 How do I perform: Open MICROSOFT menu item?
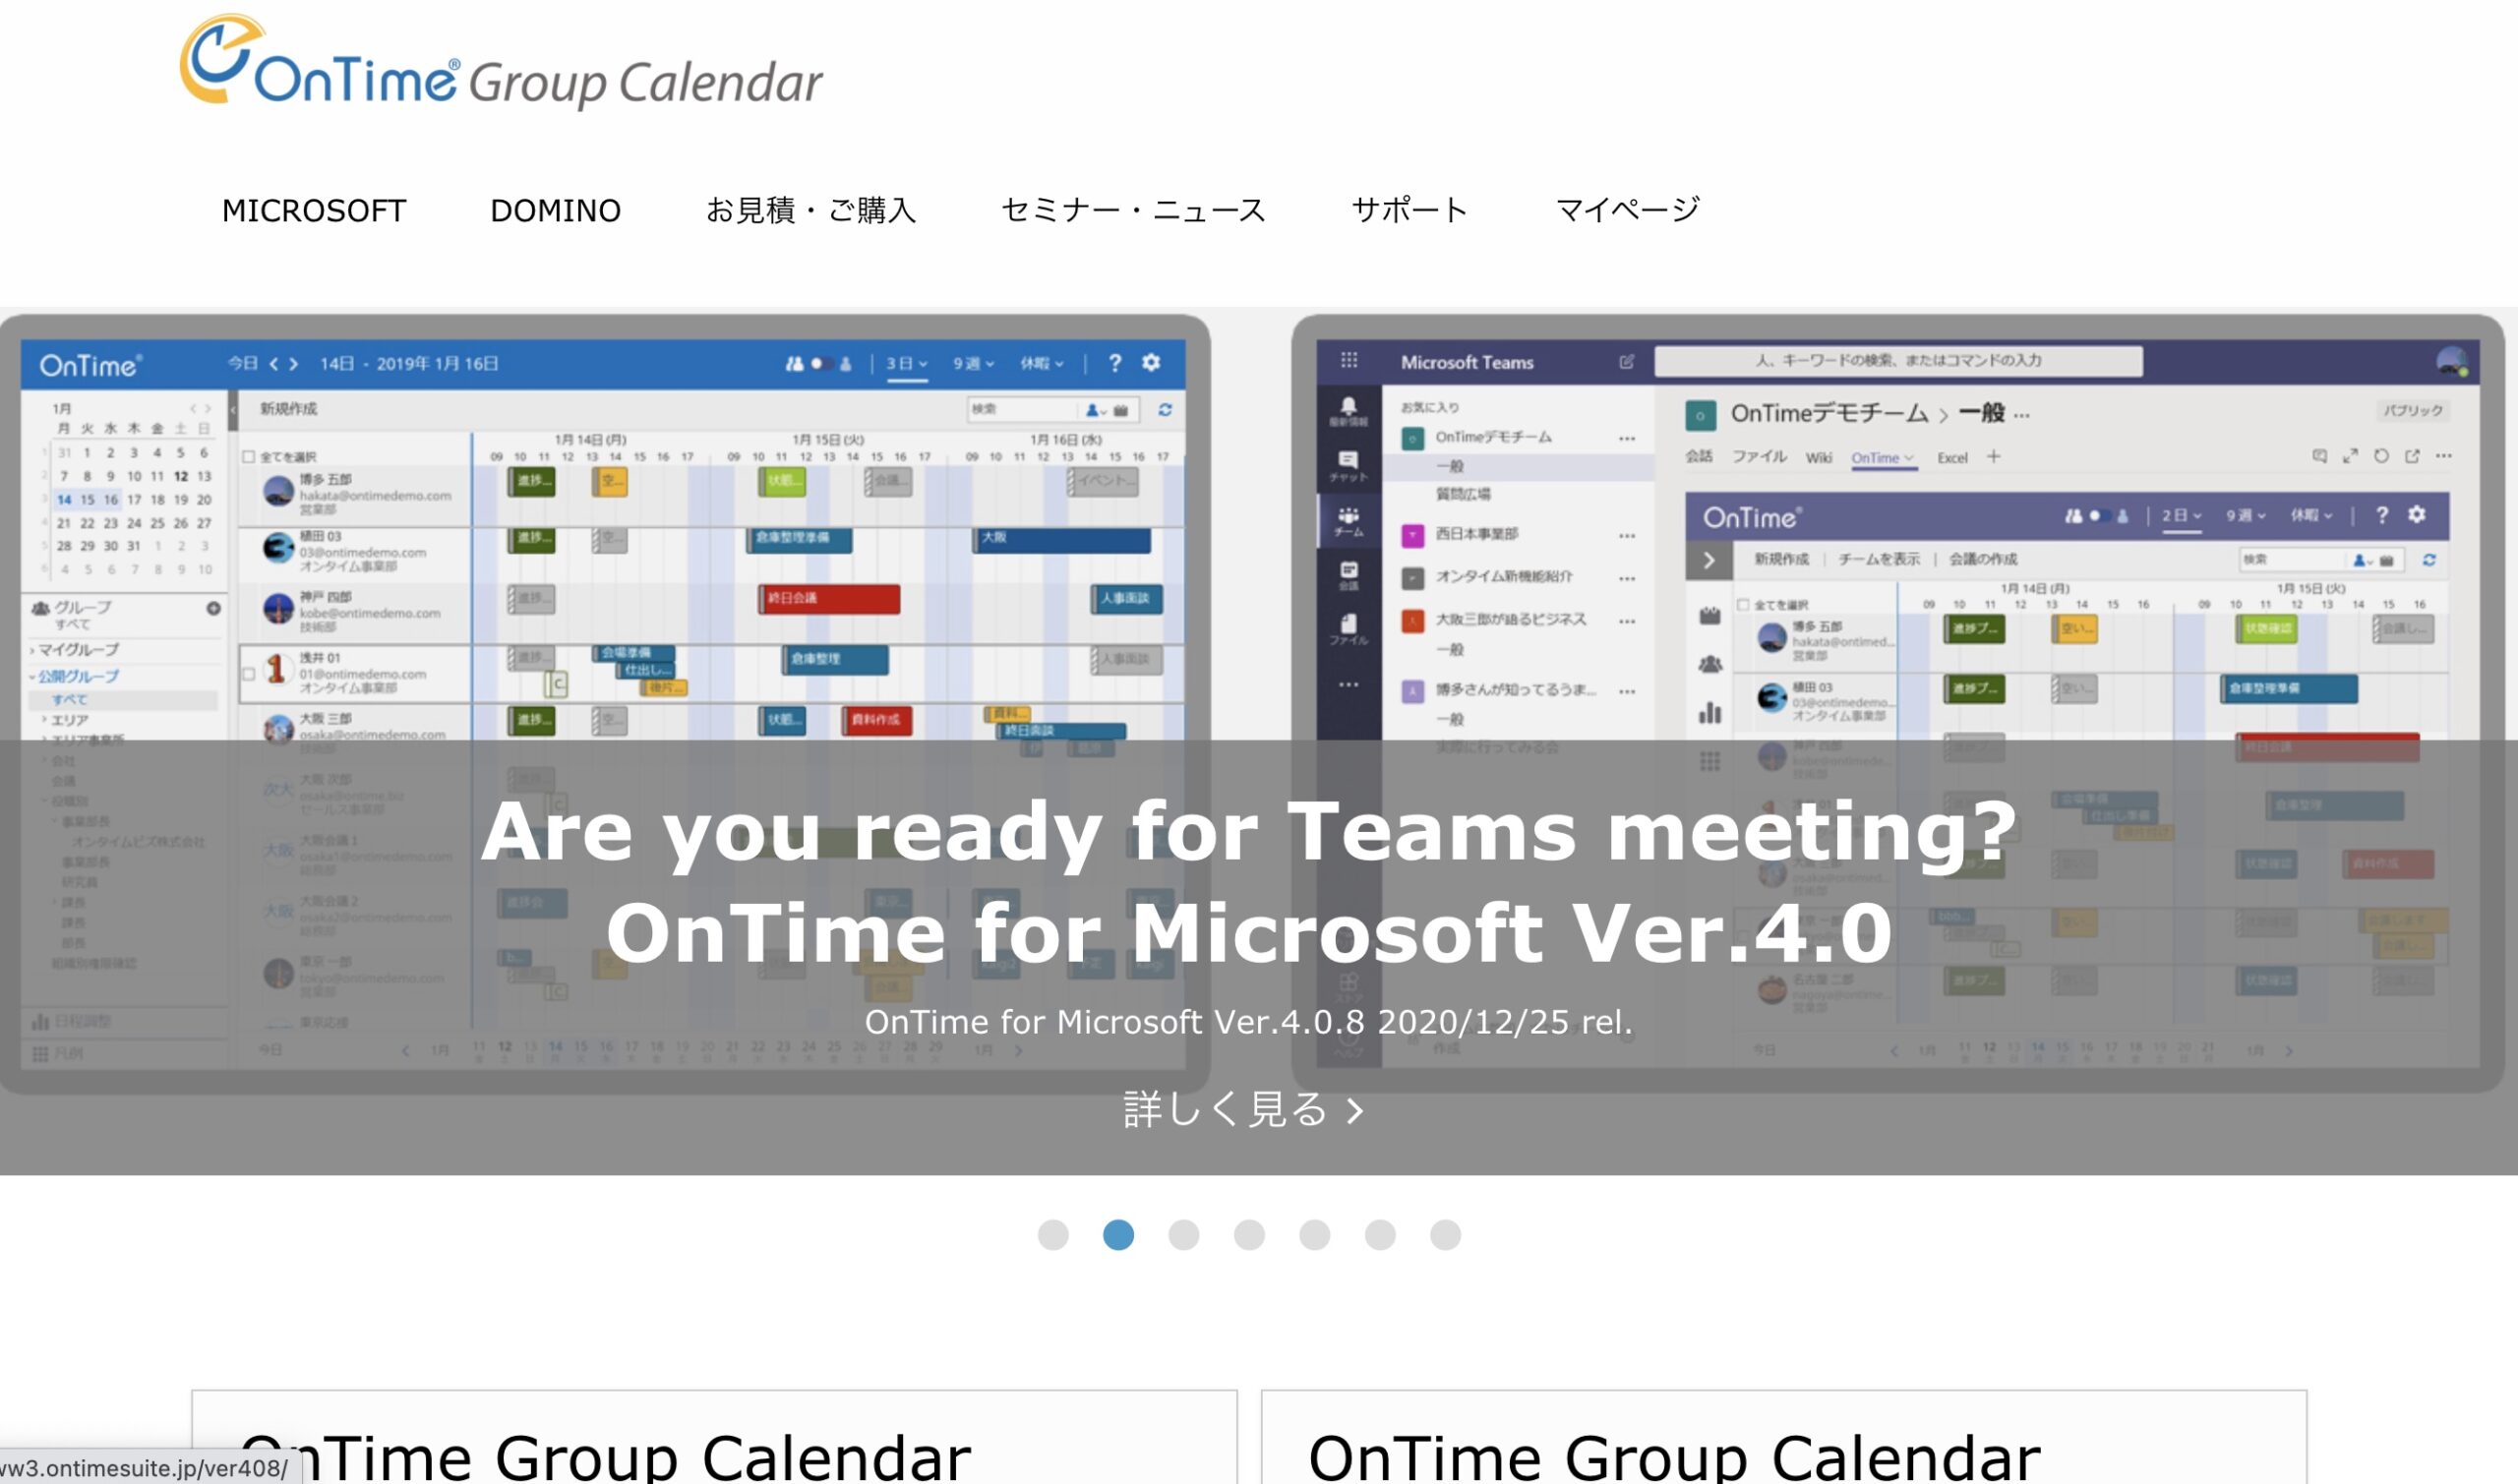(x=317, y=208)
